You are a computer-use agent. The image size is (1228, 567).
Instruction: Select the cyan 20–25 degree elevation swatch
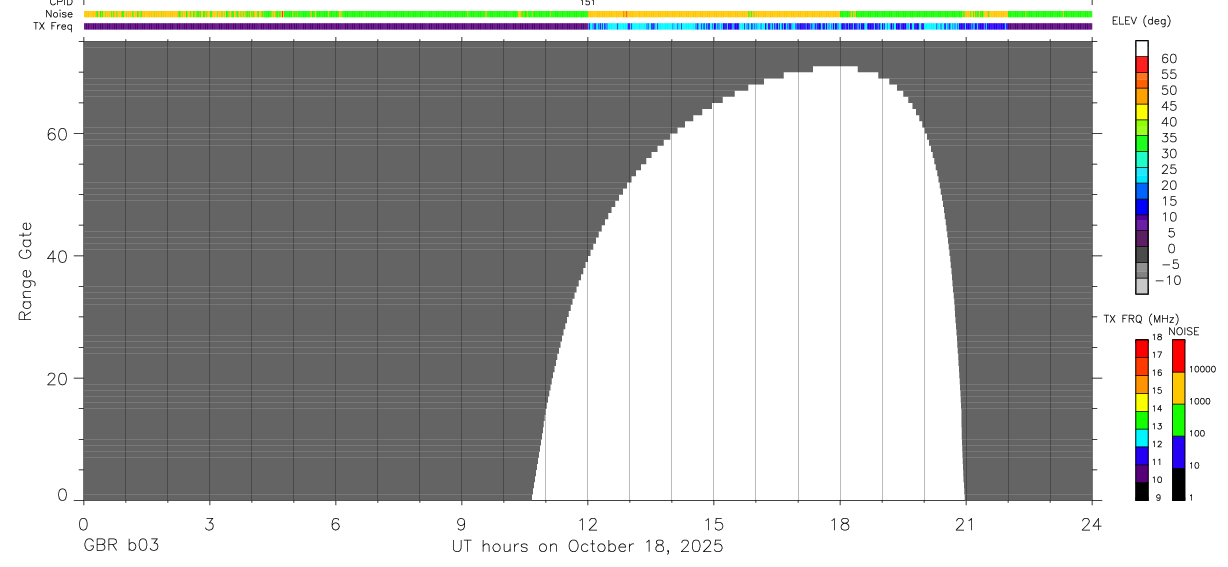coord(1142,176)
